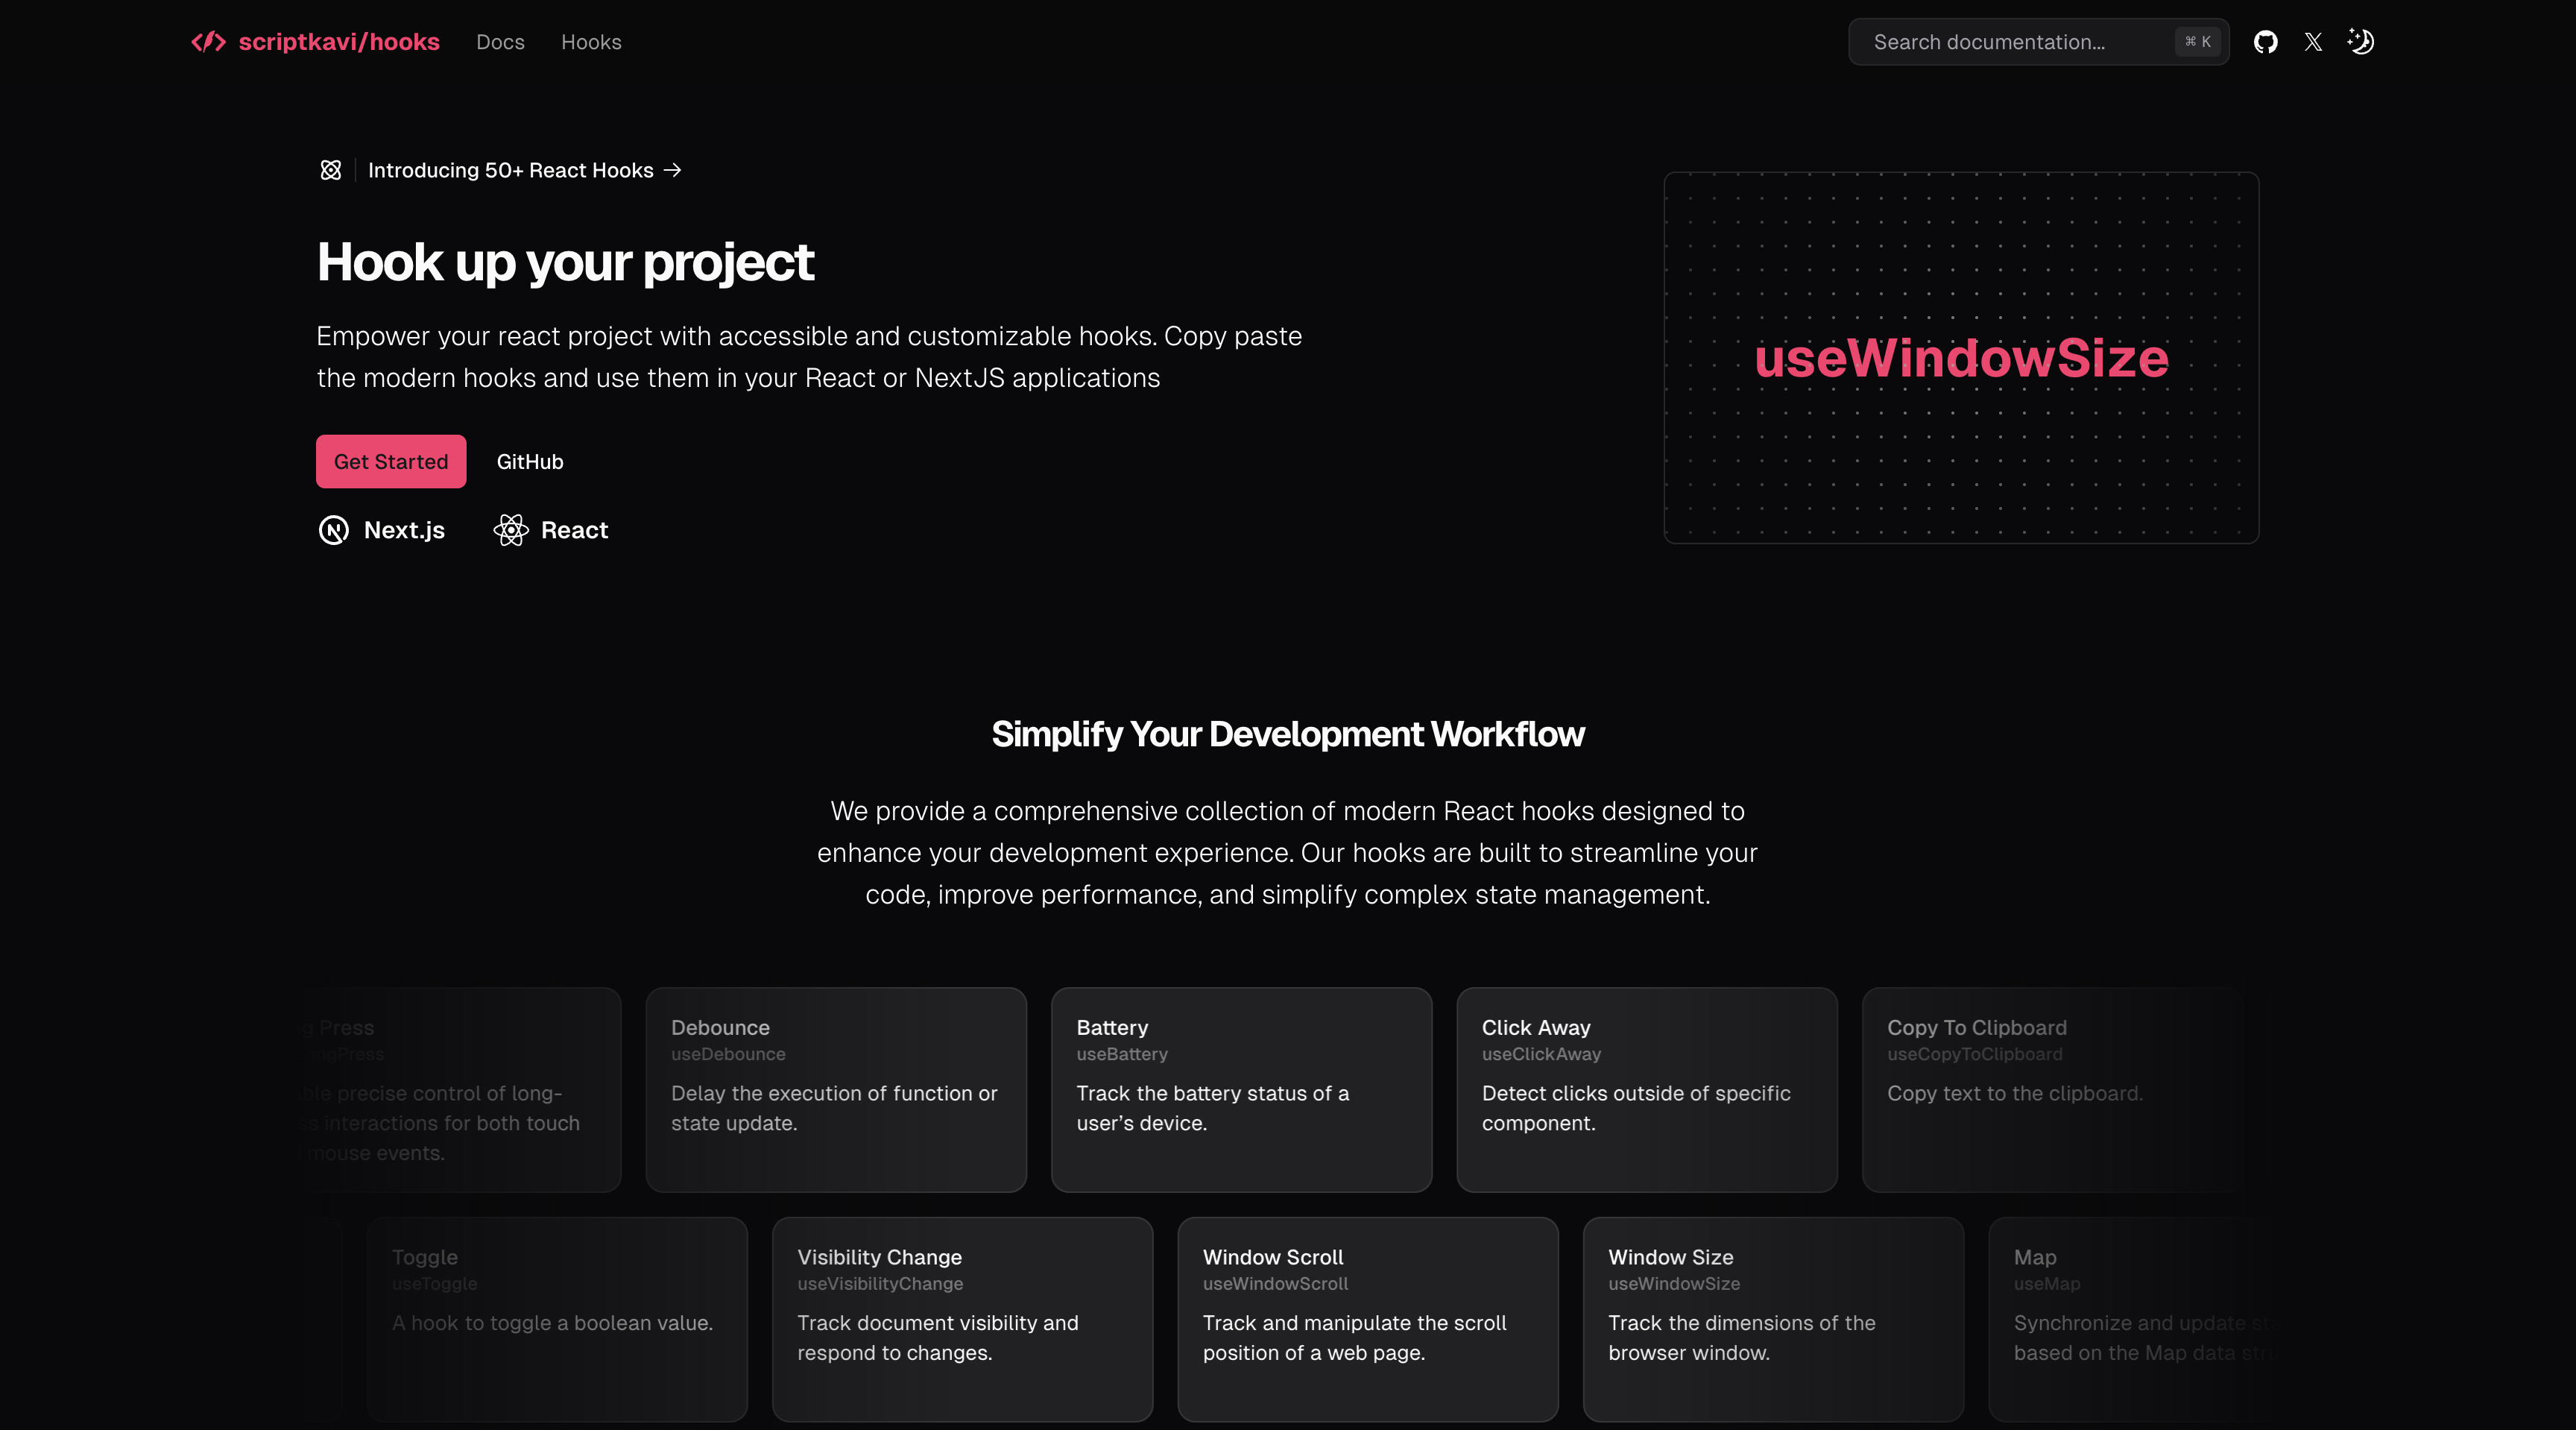Click the 'Empower your react project' paragraph
This screenshot has height=1430, width=2576.
pyautogui.click(x=809, y=357)
